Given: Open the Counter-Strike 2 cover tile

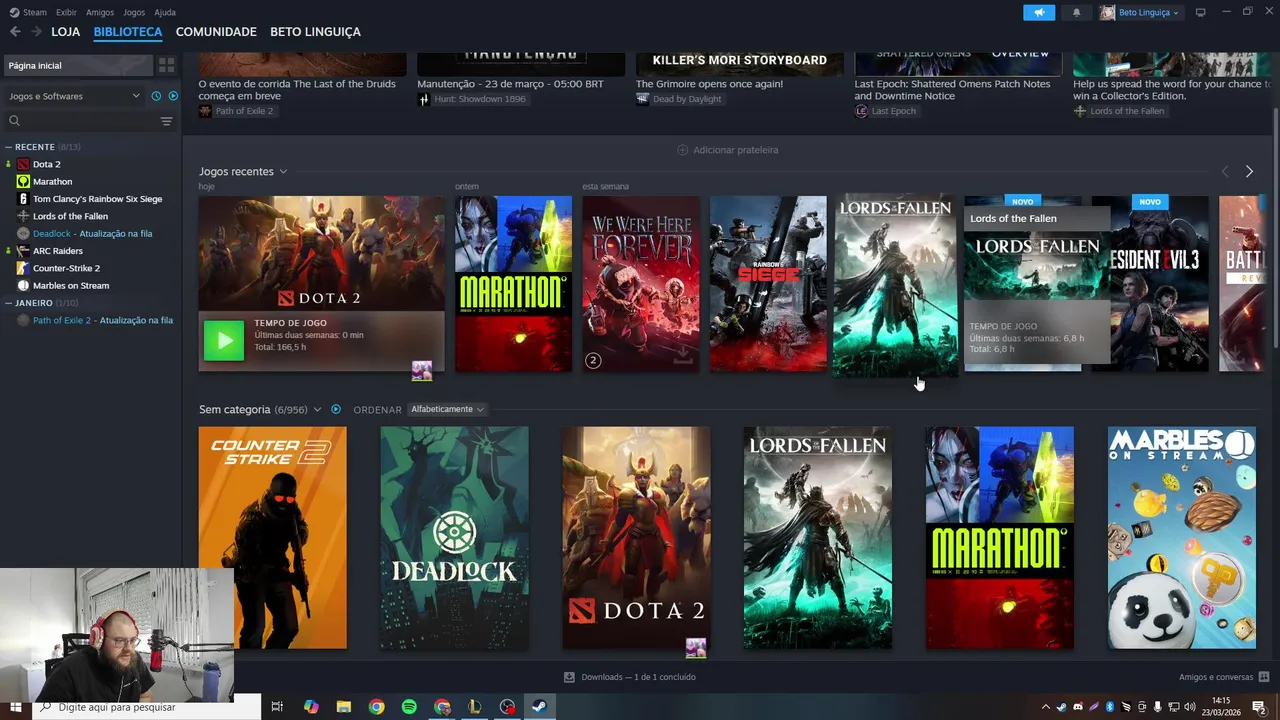Looking at the screenshot, I should tap(272, 538).
